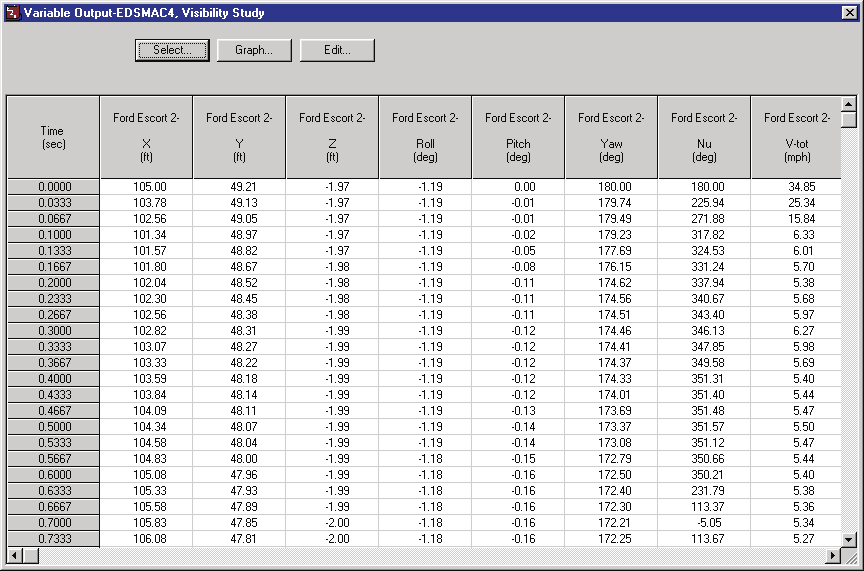Select the time row header 0.4000
Screen dimensions: 864x571
[53, 379]
